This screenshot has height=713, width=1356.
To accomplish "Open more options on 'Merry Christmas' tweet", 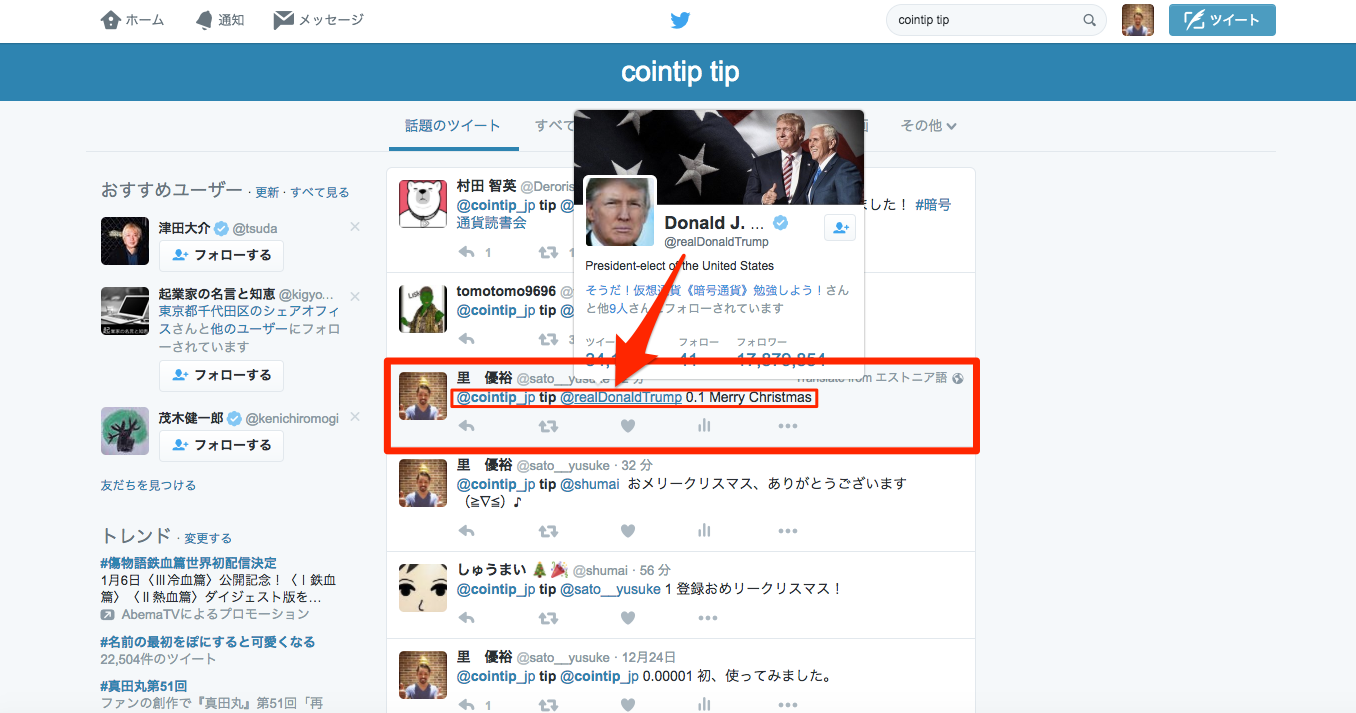I will pyautogui.click(x=788, y=426).
